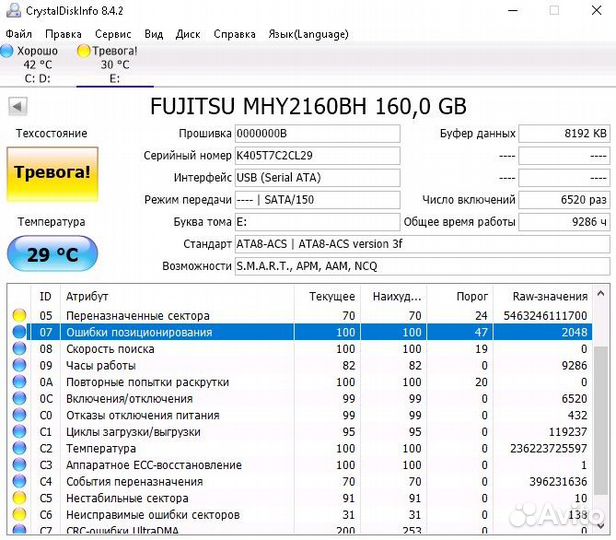Select the Скорость поиска row
The height and width of the screenshot is (540, 616).
pyautogui.click(x=300, y=349)
